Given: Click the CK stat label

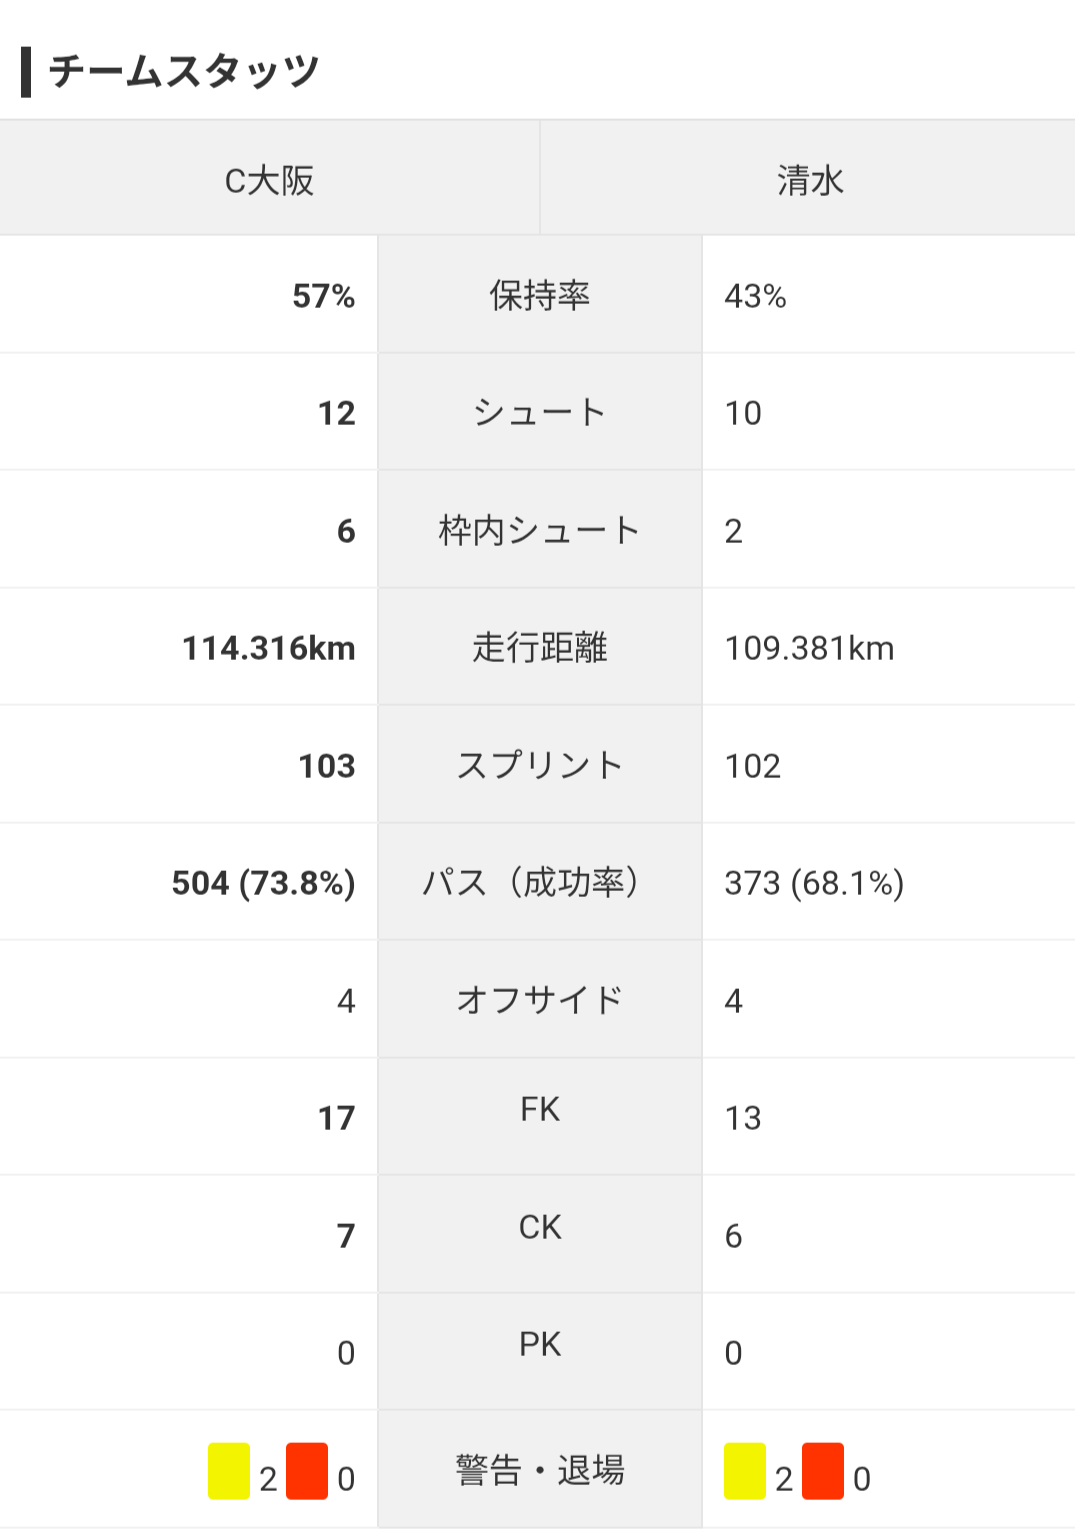Looking at the screenshot, I should pos(540,1227).
